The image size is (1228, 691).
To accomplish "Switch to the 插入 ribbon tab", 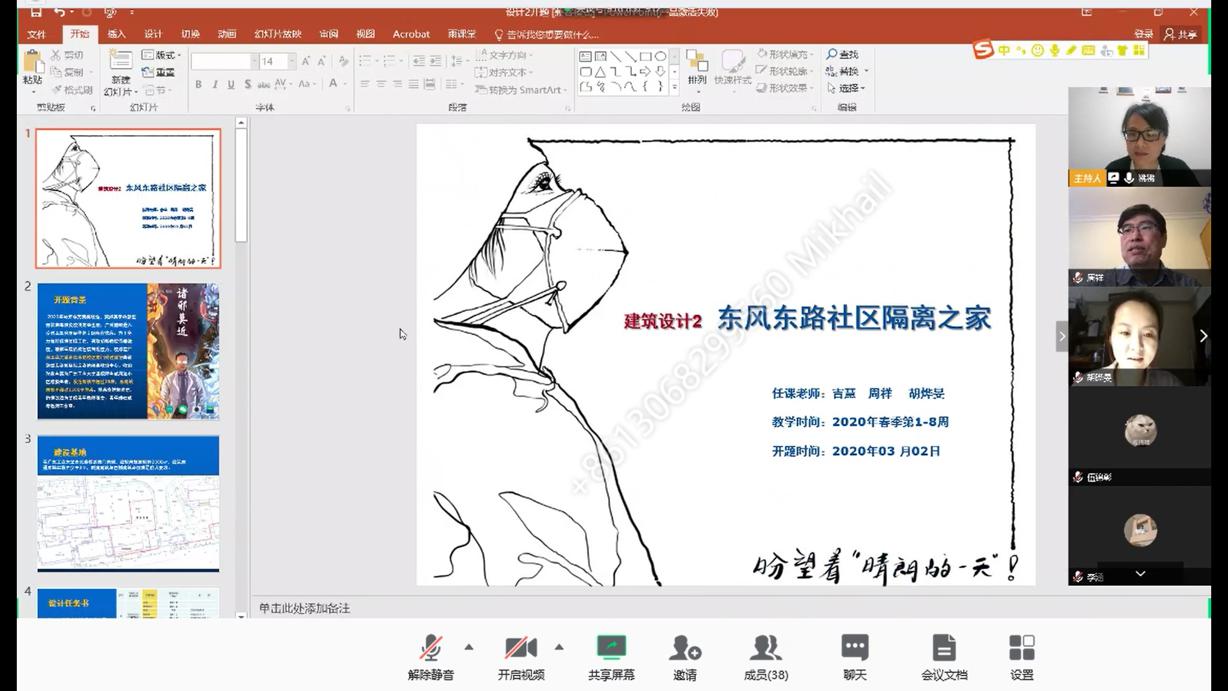I will click(117, 34).
